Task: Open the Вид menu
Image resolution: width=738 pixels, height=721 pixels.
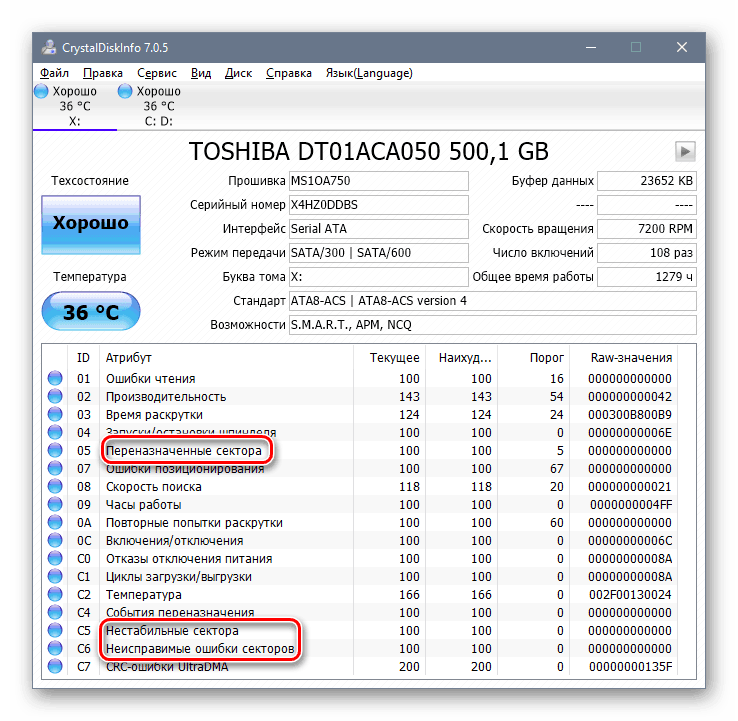Action: 201,73
